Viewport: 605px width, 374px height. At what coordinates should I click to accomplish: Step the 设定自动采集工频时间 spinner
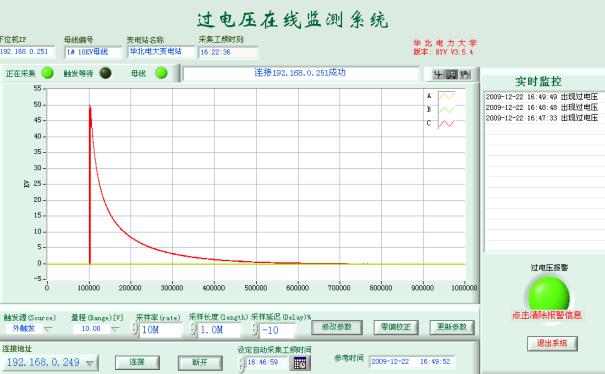[242, 363]
